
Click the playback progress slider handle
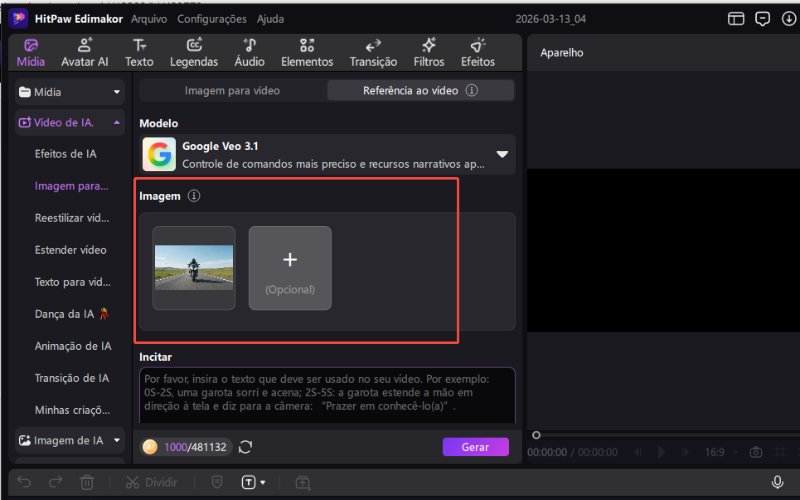pyautogui.click(x=536, y=435)
